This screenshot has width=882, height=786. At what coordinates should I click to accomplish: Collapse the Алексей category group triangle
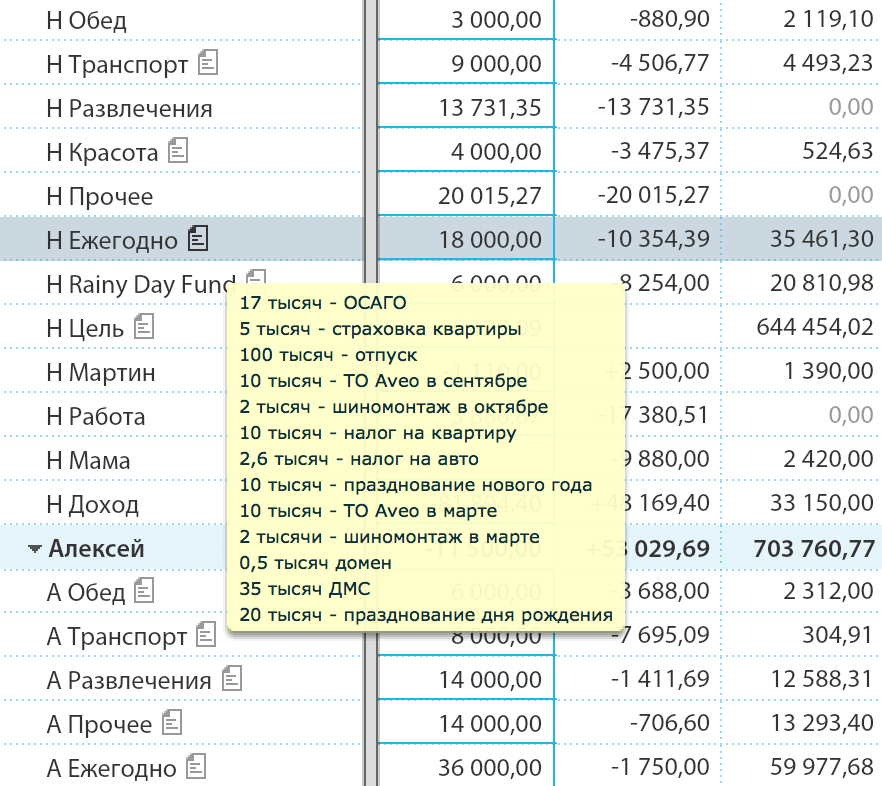[x=35, y=549]
